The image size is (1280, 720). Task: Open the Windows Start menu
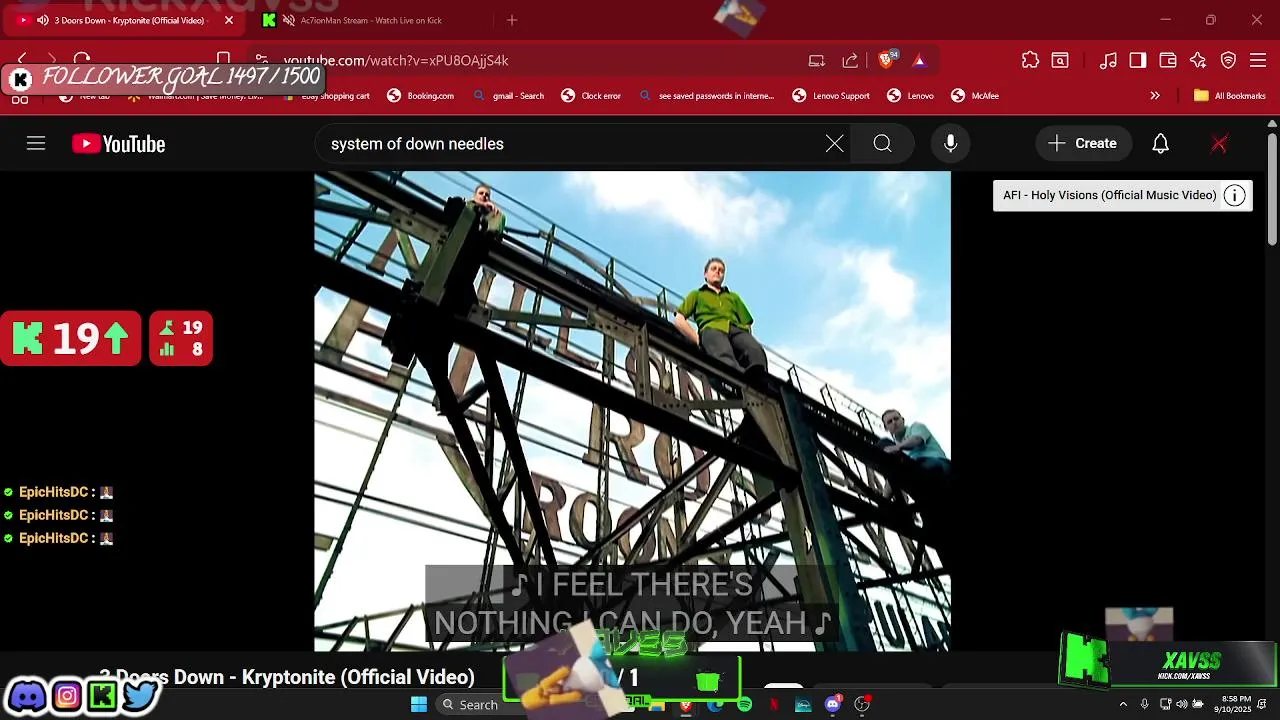tap(419, 704)
